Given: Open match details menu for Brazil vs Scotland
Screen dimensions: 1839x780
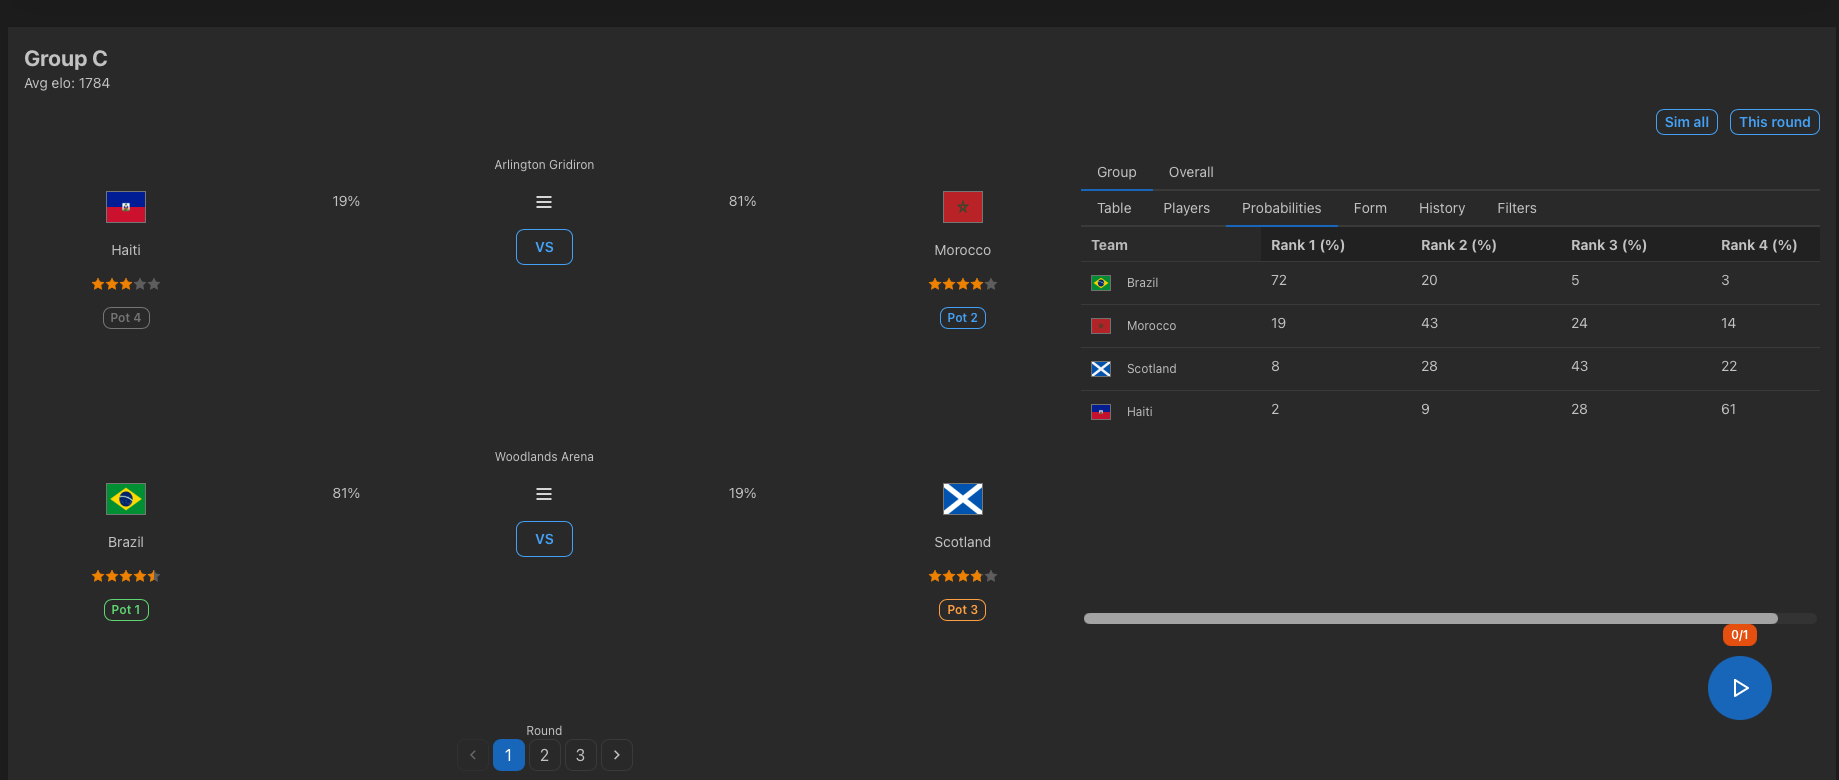Looking at the screenshot, I should (x=544, y=494).
